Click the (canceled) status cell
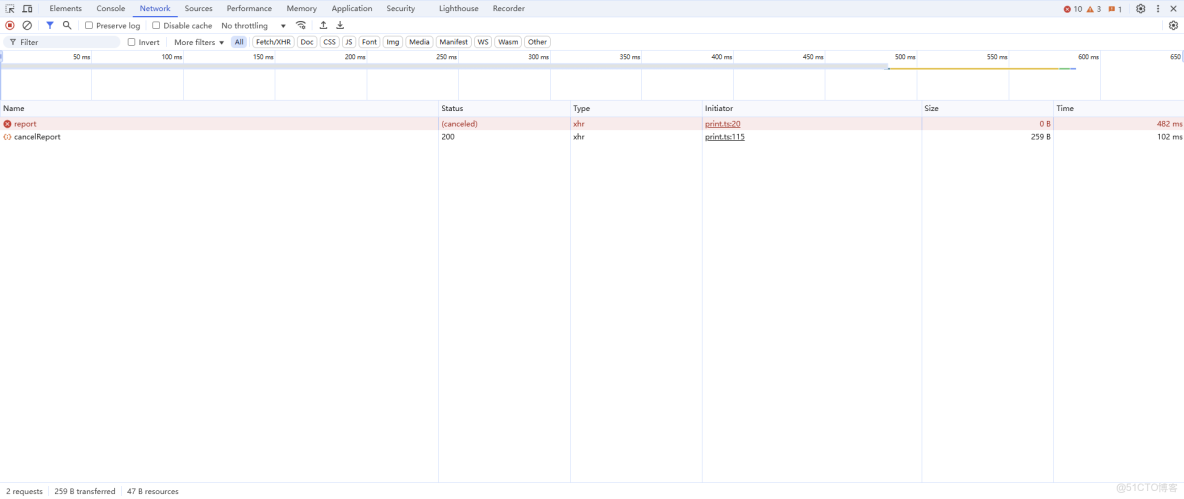This screenshot has height=499, width=1184. (504, 124)
